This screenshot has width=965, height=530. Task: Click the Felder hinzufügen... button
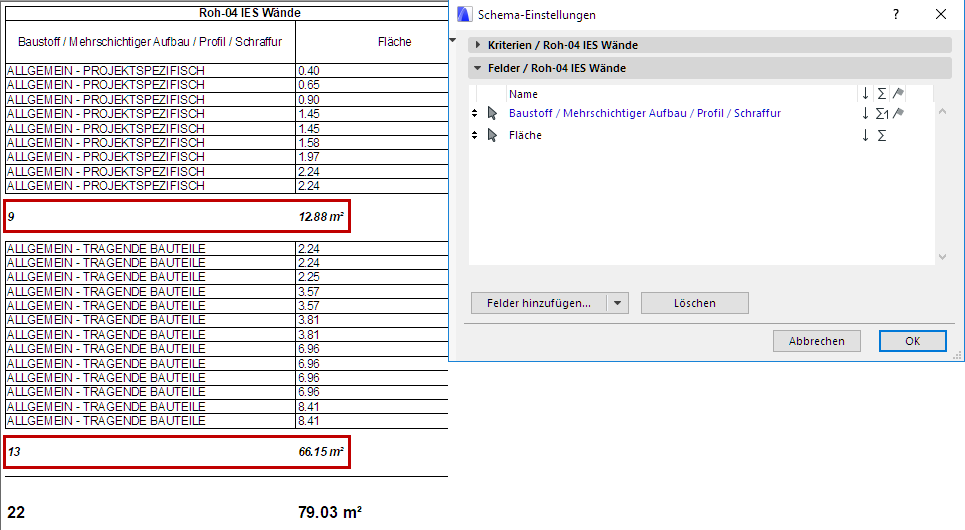(539, 303)
